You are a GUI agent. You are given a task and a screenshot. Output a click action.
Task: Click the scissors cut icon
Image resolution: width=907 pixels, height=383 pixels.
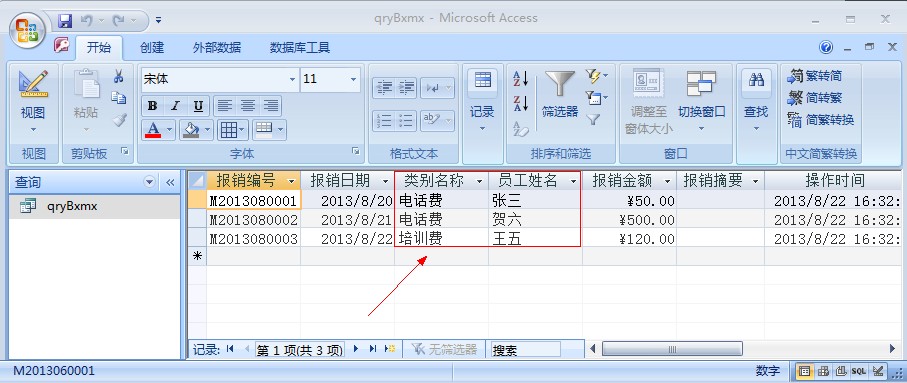119,76
